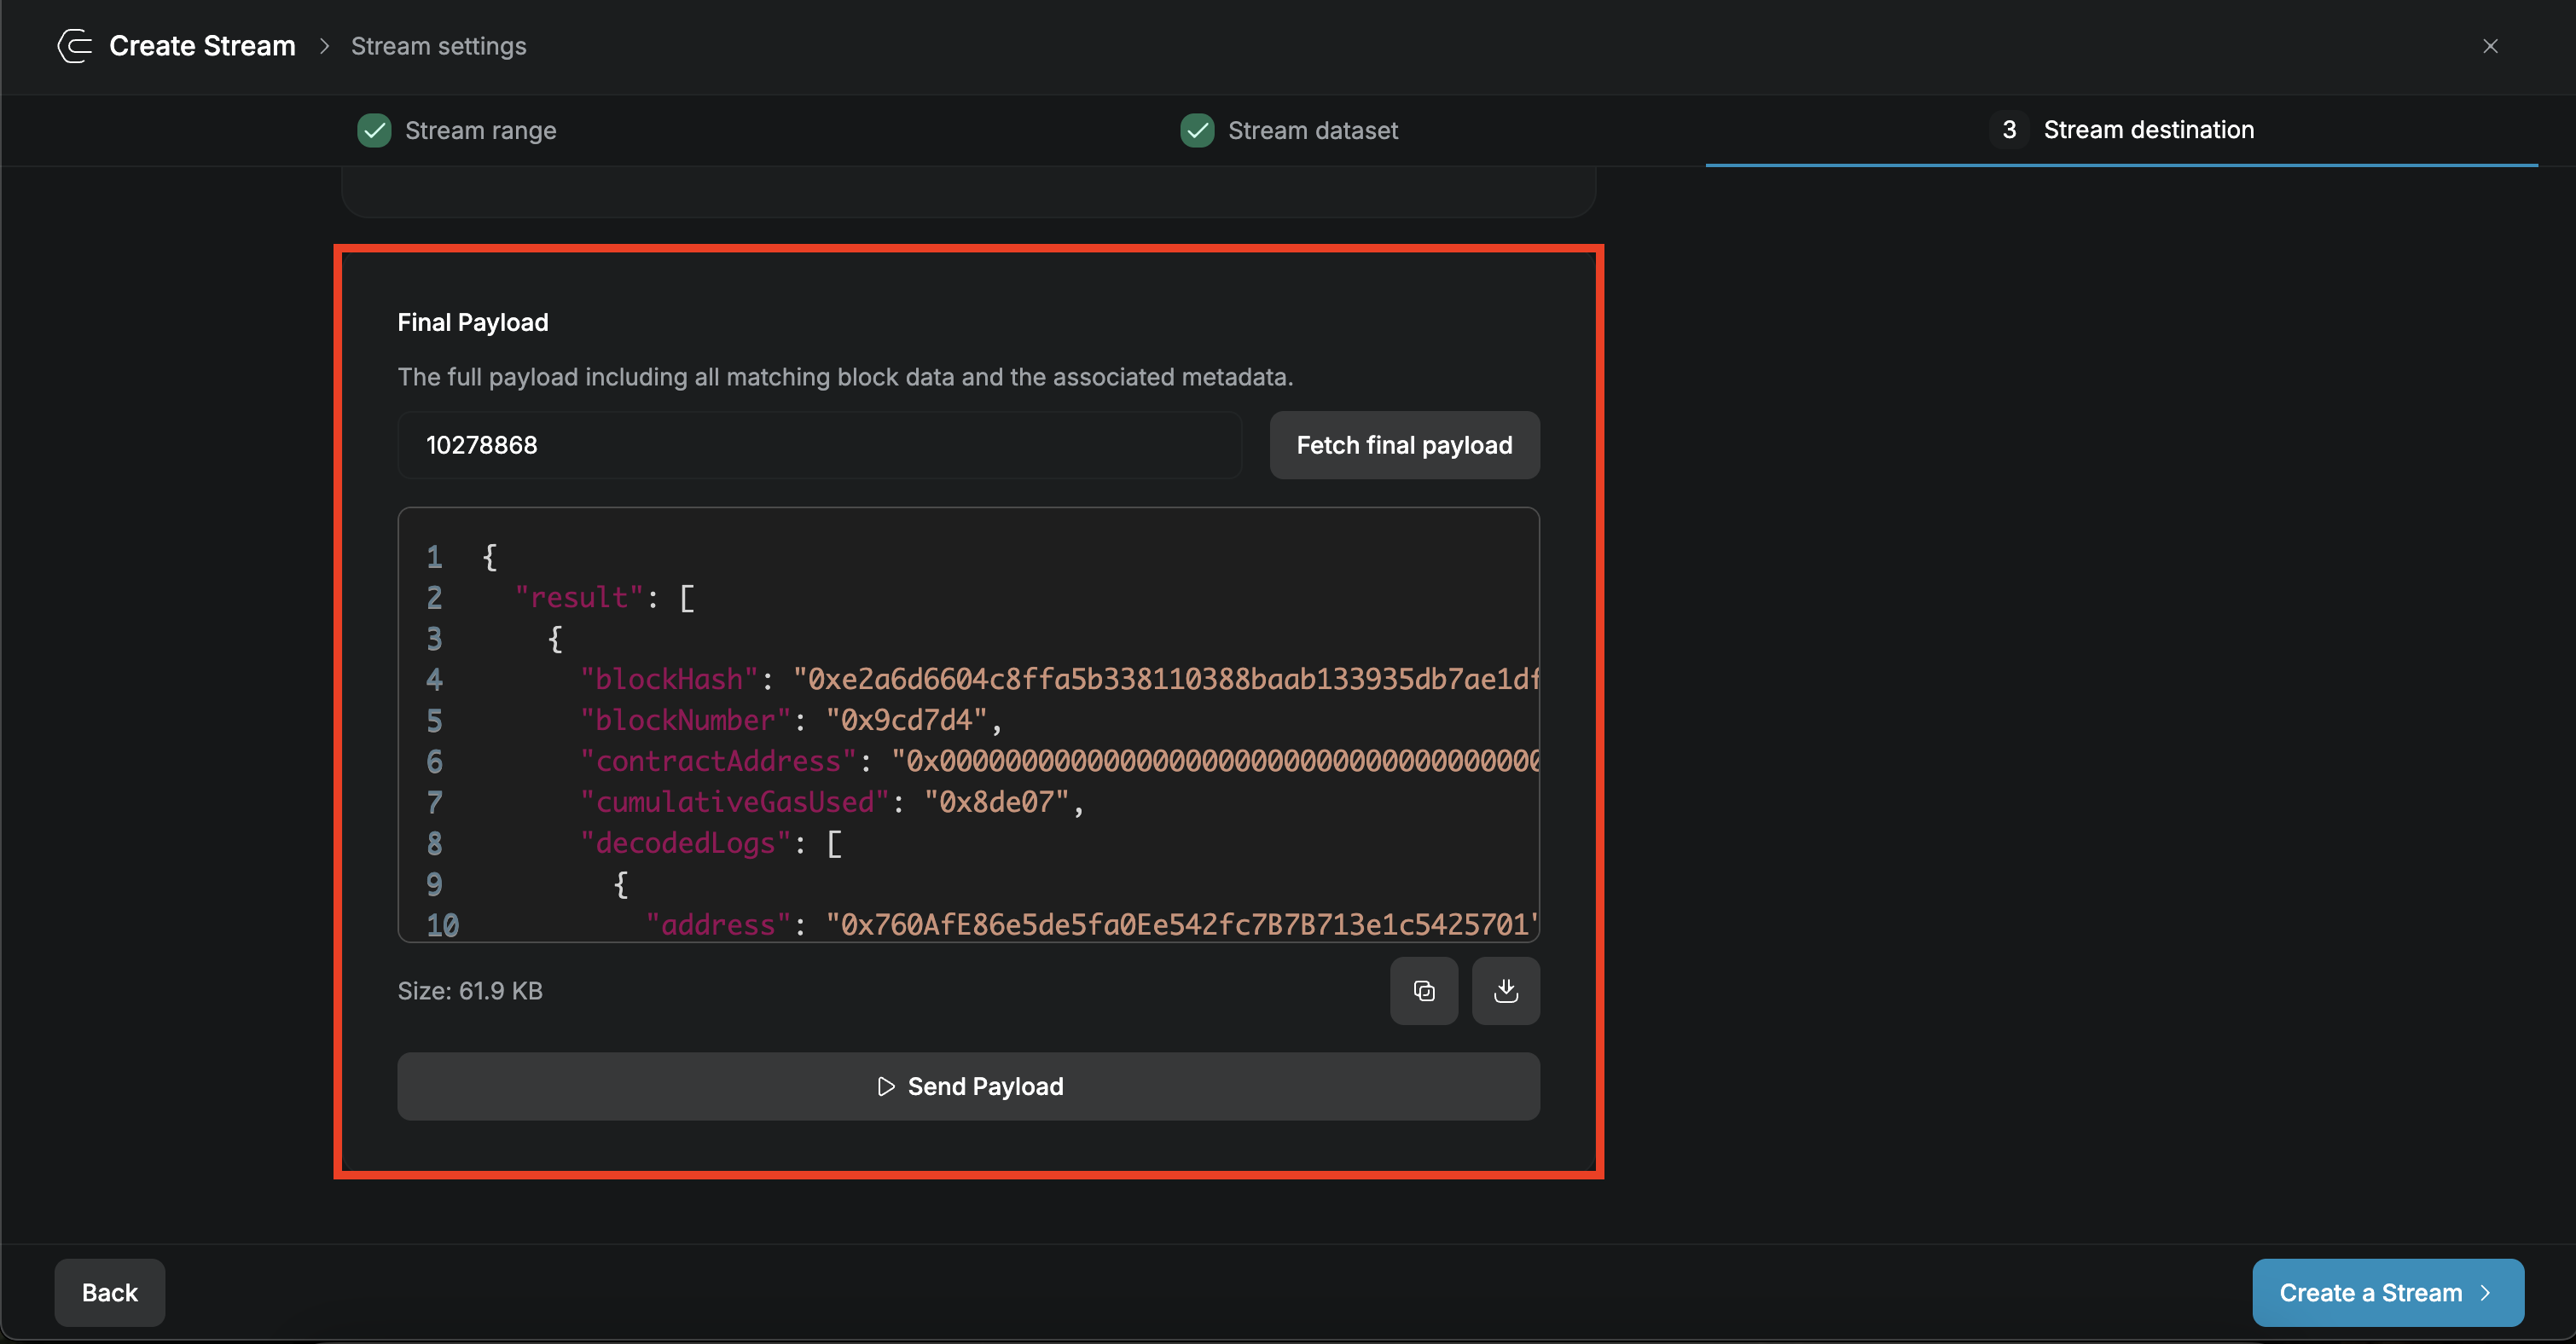Select the step number 3 indicator
This screenshot has height=1344, width=2576.
click(2009, 129)
